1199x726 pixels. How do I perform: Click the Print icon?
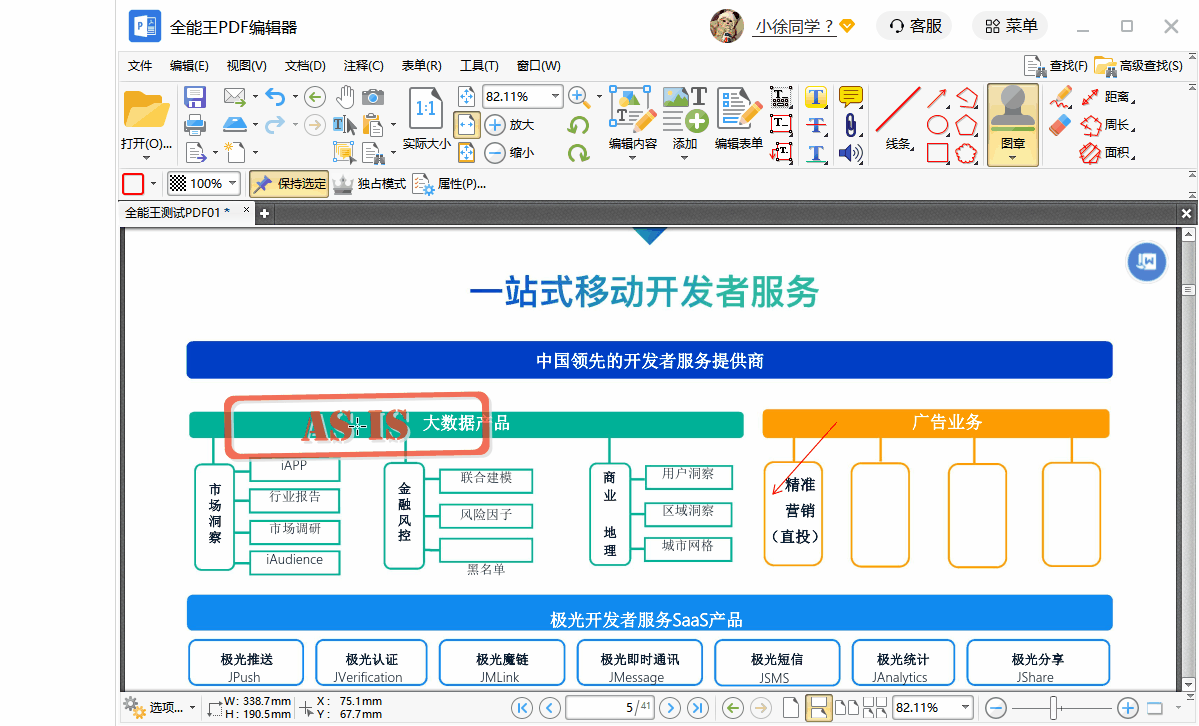click(x=195, y=125)
